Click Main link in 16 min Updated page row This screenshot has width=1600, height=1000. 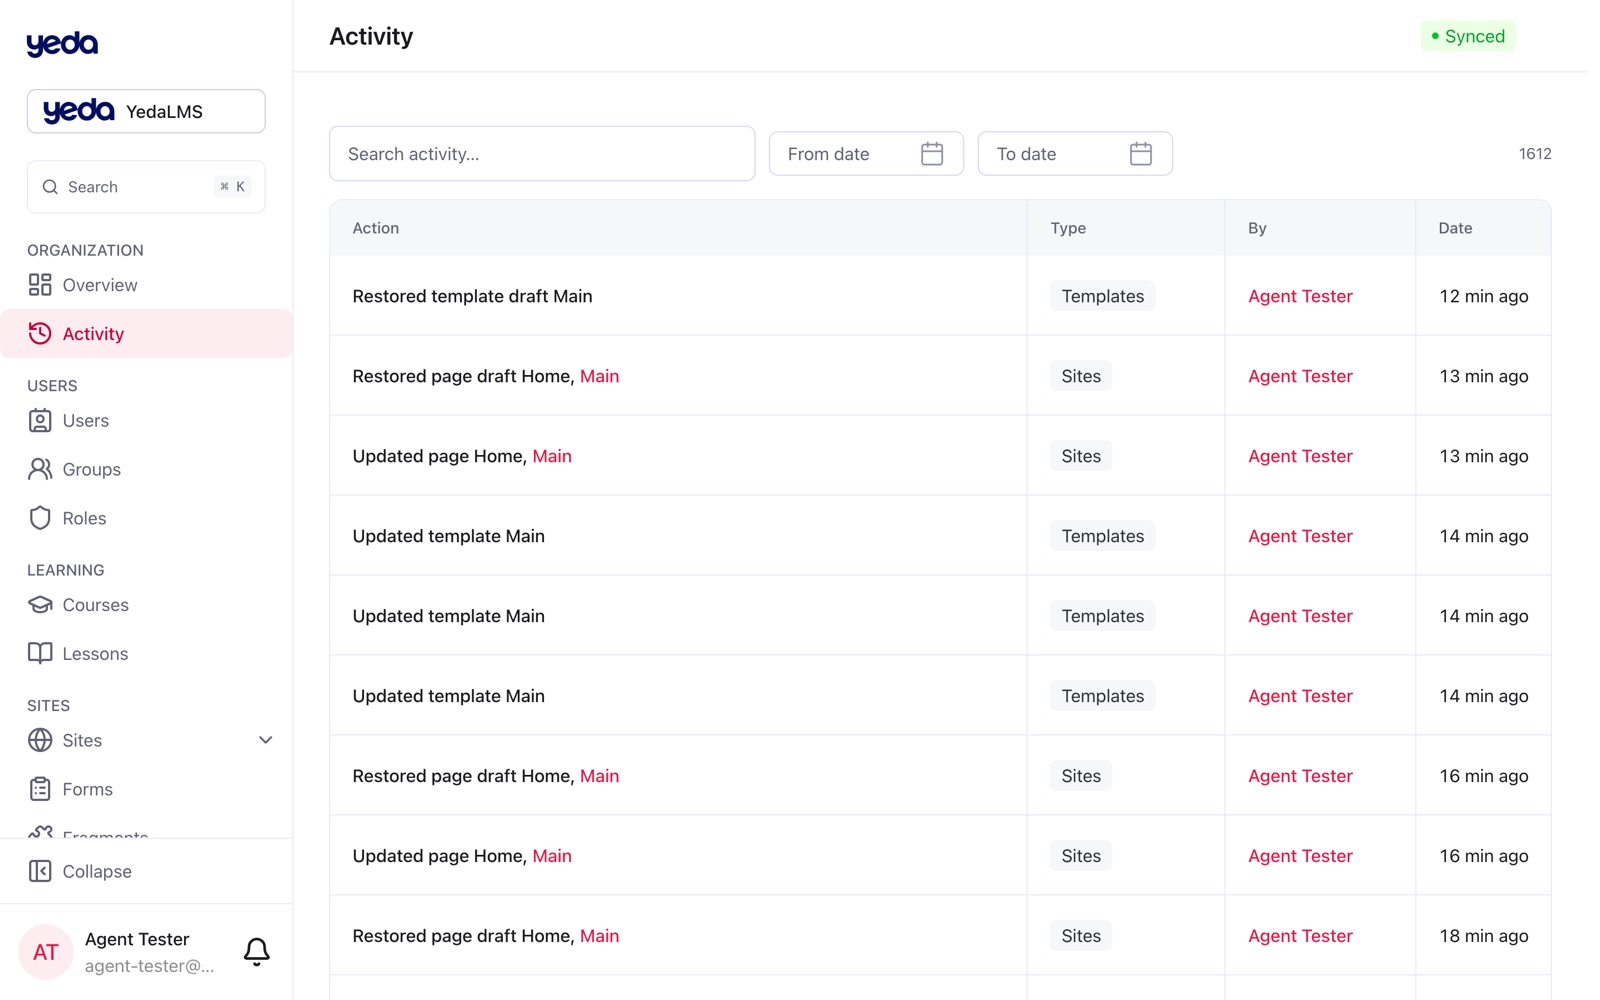coord(552,856)
